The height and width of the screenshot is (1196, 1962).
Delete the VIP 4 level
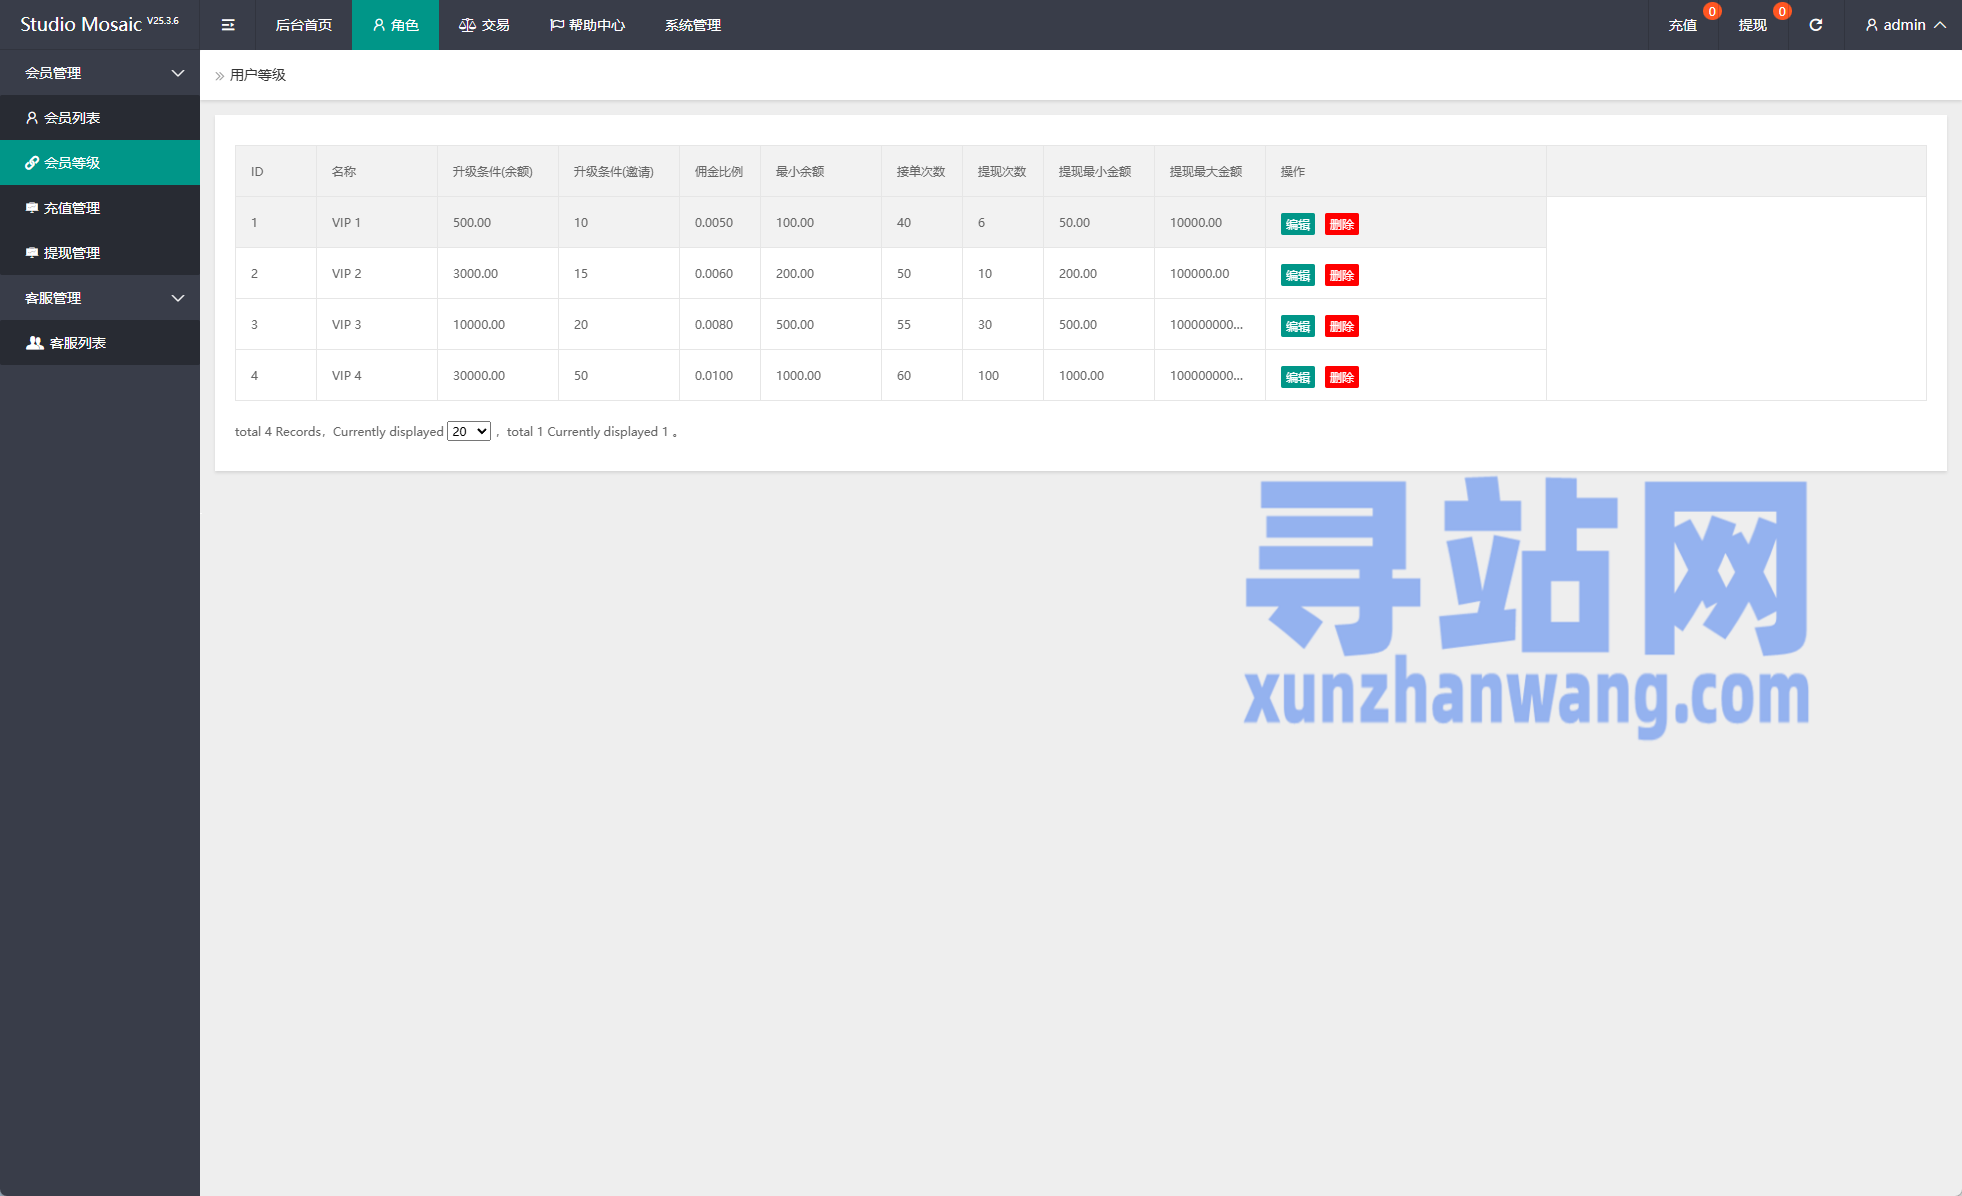1342,377
